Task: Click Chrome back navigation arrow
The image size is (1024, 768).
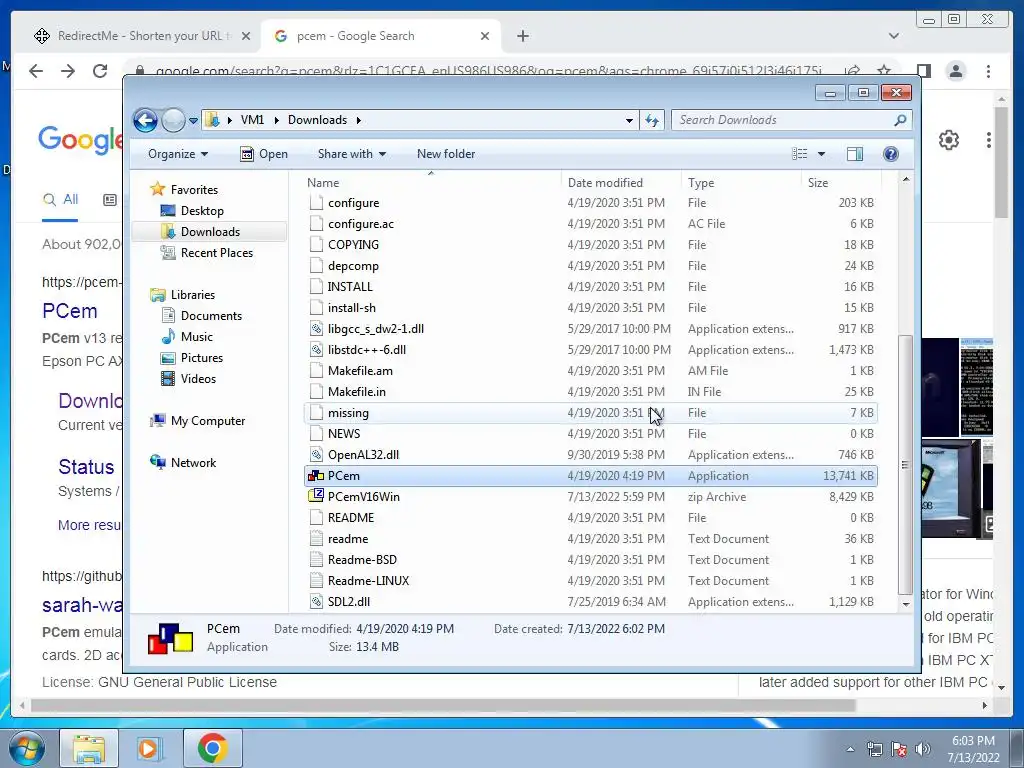Action: (x=36, y=71)
